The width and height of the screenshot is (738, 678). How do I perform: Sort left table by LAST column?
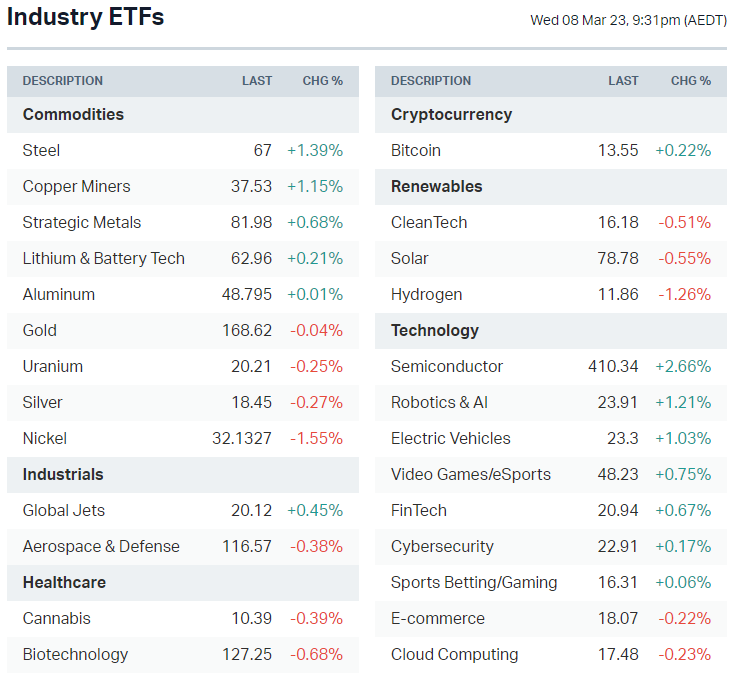click(256, 81)
